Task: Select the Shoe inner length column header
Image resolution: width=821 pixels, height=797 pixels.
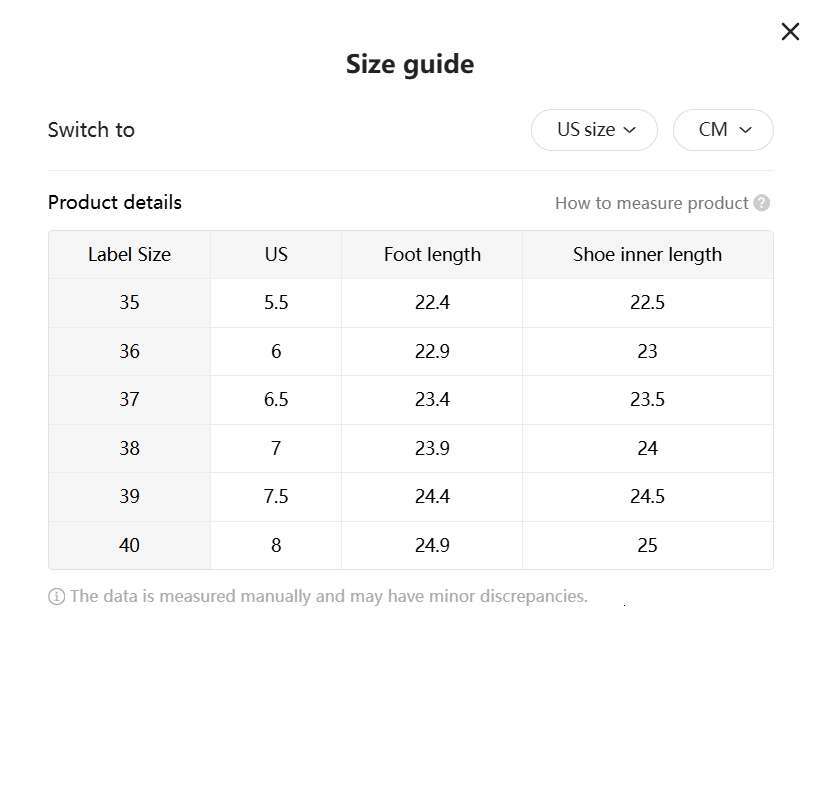Action: pyautogui.click(x=647, y=255)
